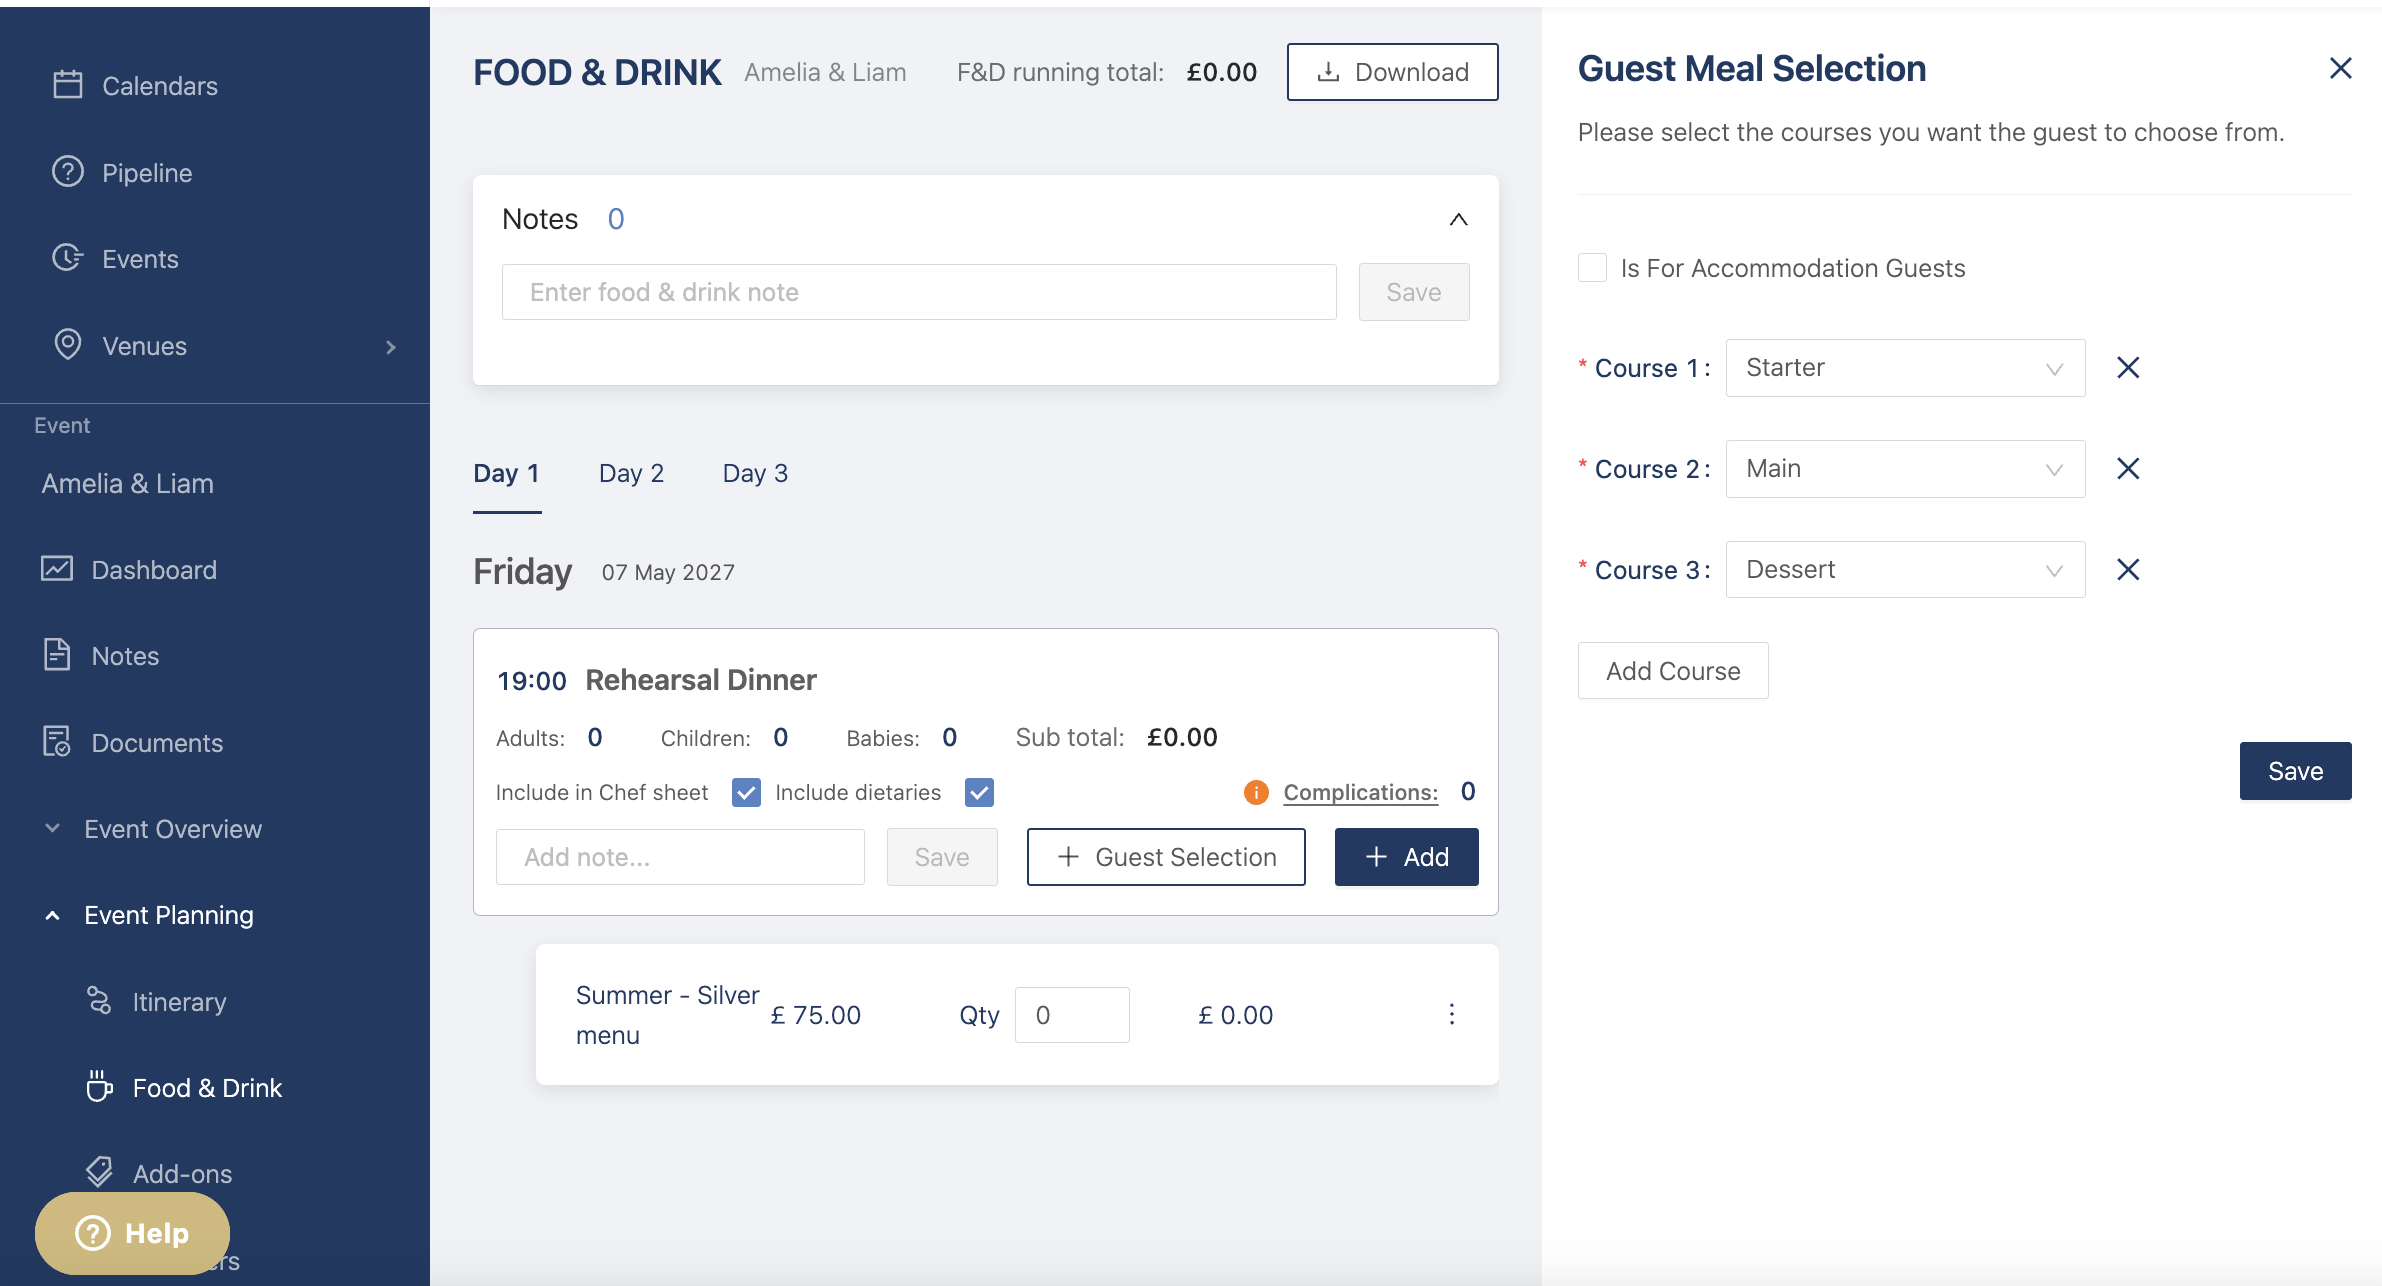Image resolution: width=2382 pixels, height=1286 pixels.
Task: Remove Course 1 with its X icon
Action: [x=2128, y=368]
